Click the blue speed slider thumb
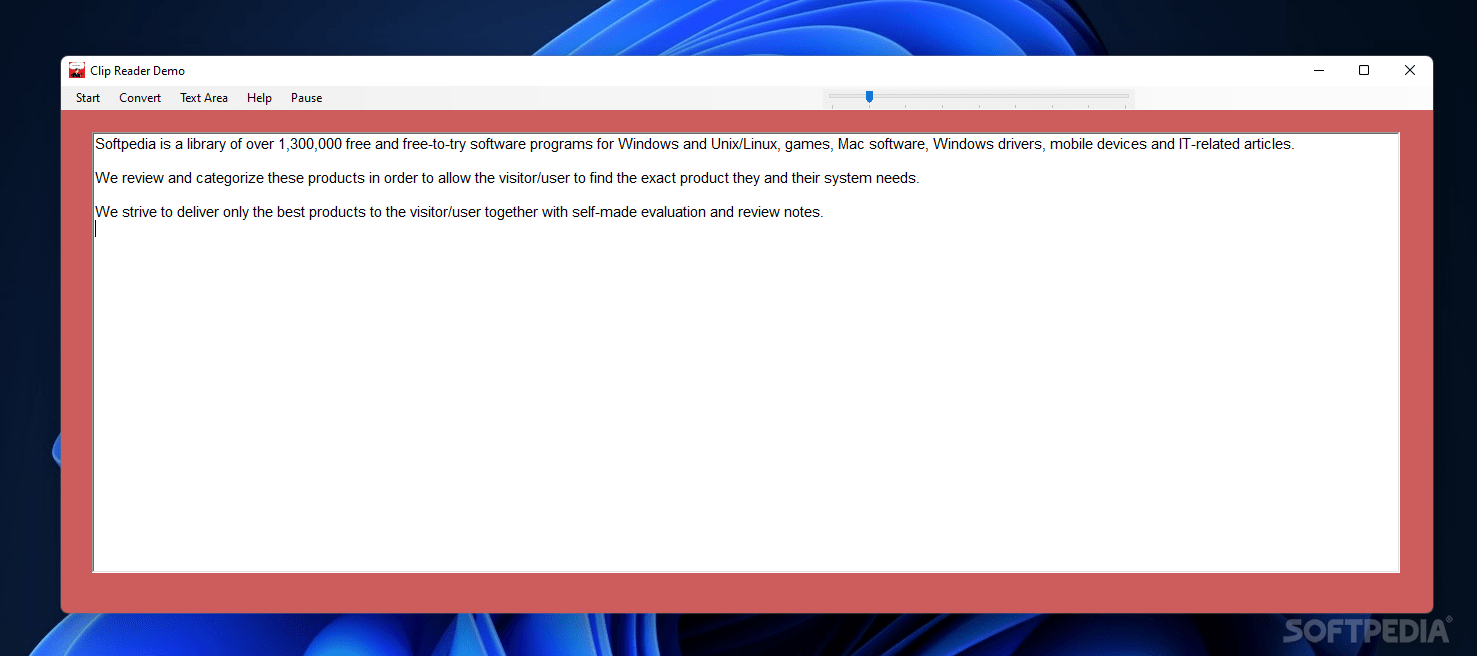This screenshot has height=658, width=1477. [x=869, y=96]
